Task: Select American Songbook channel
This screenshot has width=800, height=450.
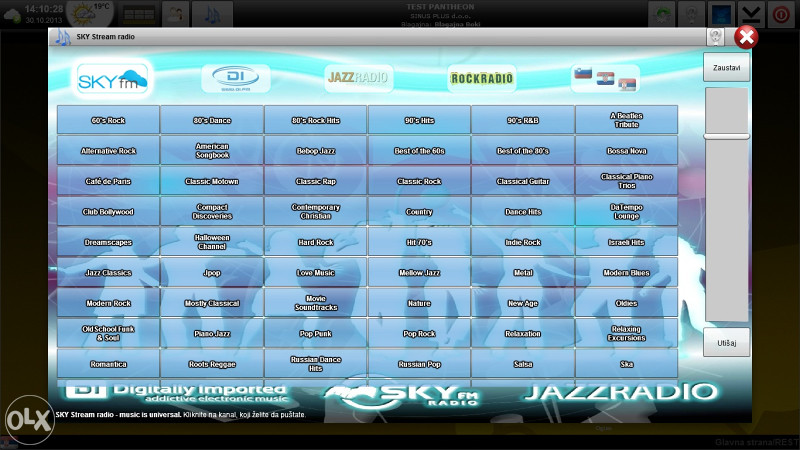Action: 212,151
